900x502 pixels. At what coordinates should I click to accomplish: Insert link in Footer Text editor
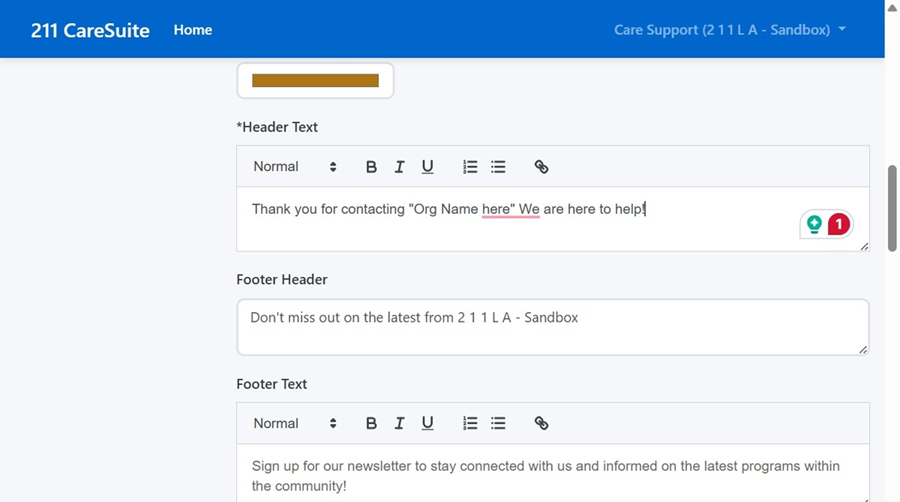541,424
